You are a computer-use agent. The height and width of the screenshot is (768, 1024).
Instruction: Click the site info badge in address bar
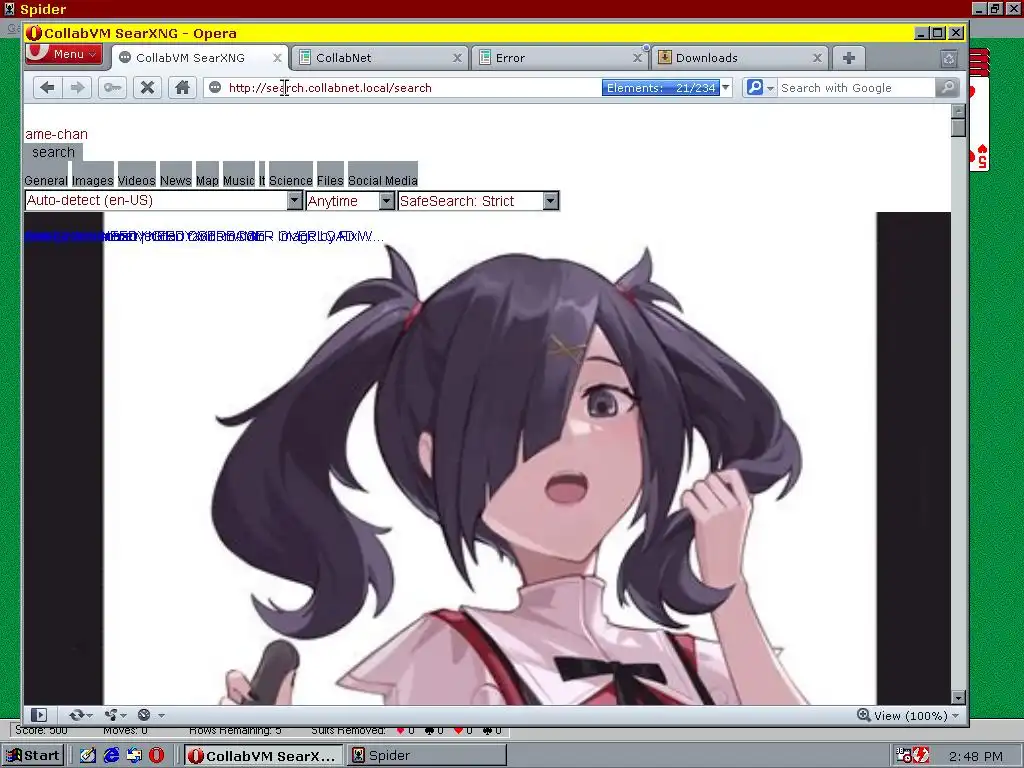215,88
